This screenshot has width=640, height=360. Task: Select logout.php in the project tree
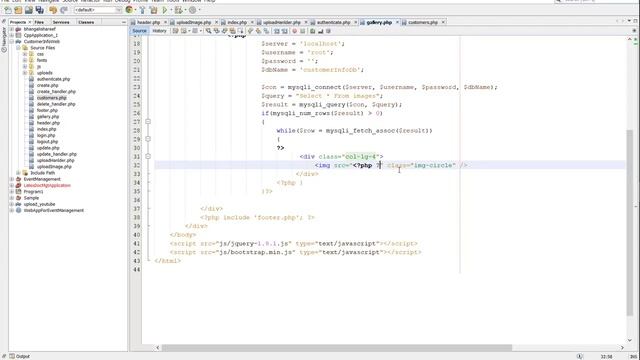(47, 142)
